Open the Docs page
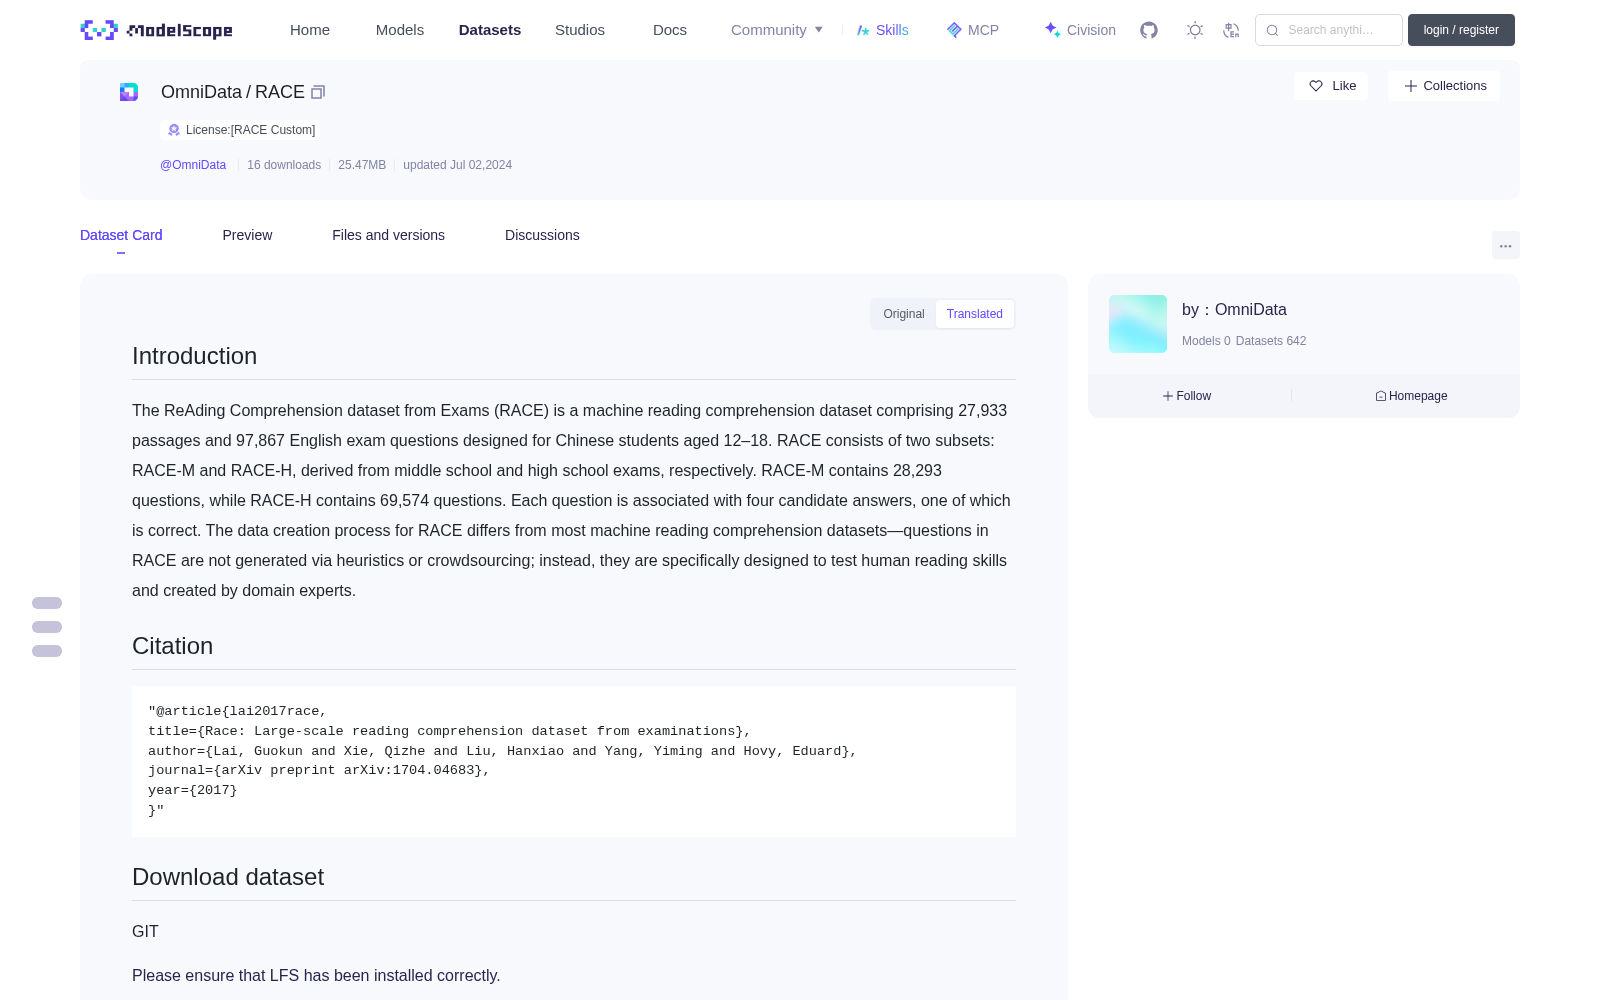 pyautogui.click(x=670, y=30)
